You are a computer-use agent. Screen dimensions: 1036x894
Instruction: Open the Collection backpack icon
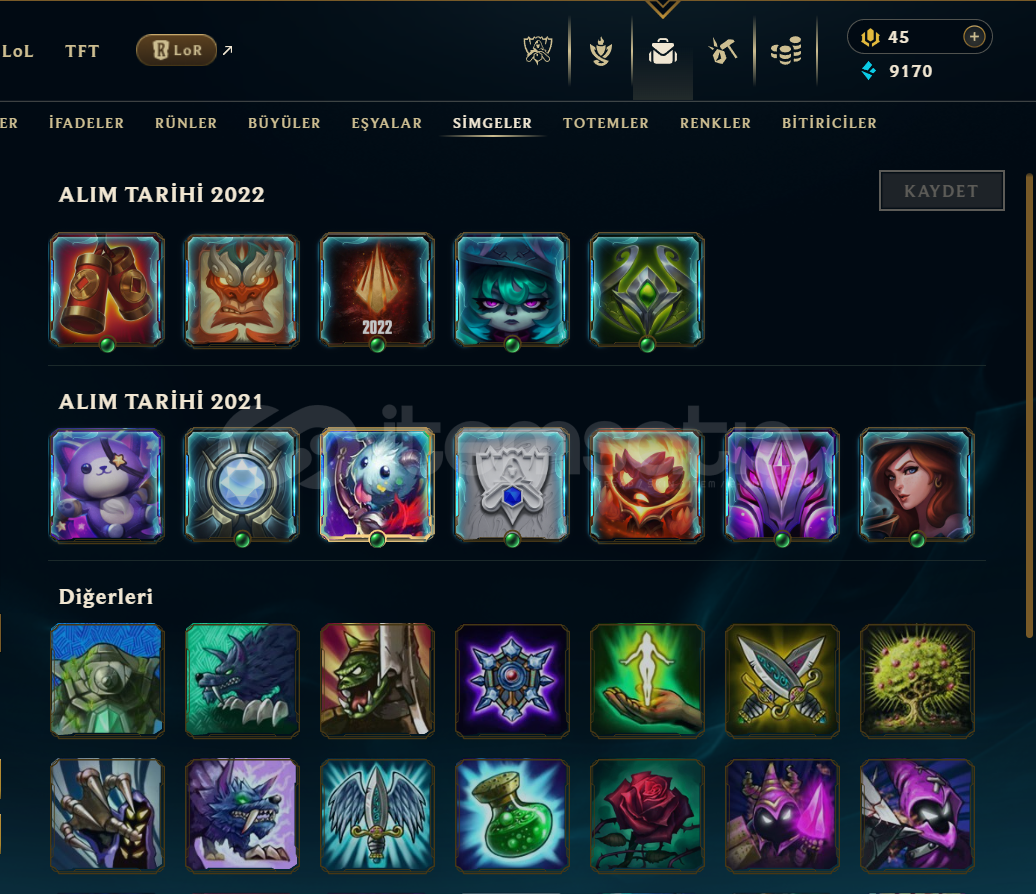point(663,51)
